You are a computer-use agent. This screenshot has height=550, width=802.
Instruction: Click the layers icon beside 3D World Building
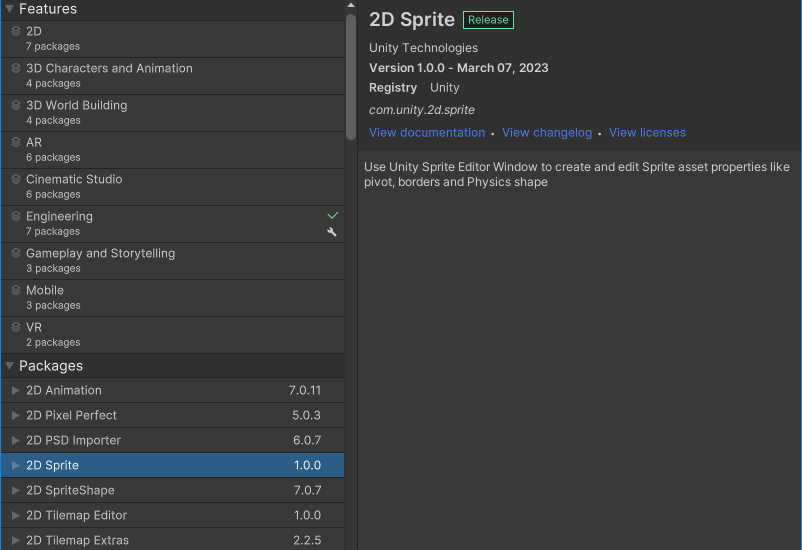16,105
